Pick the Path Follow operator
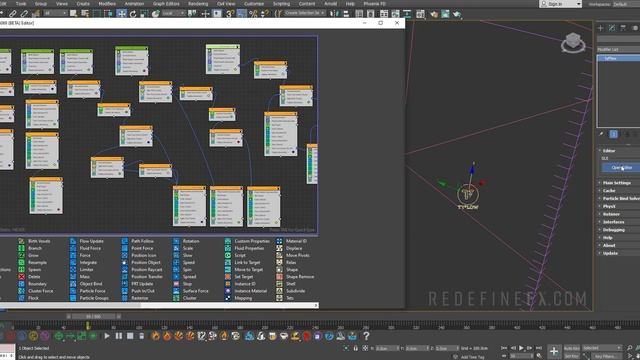640x360 pixels. pos(138,241)
